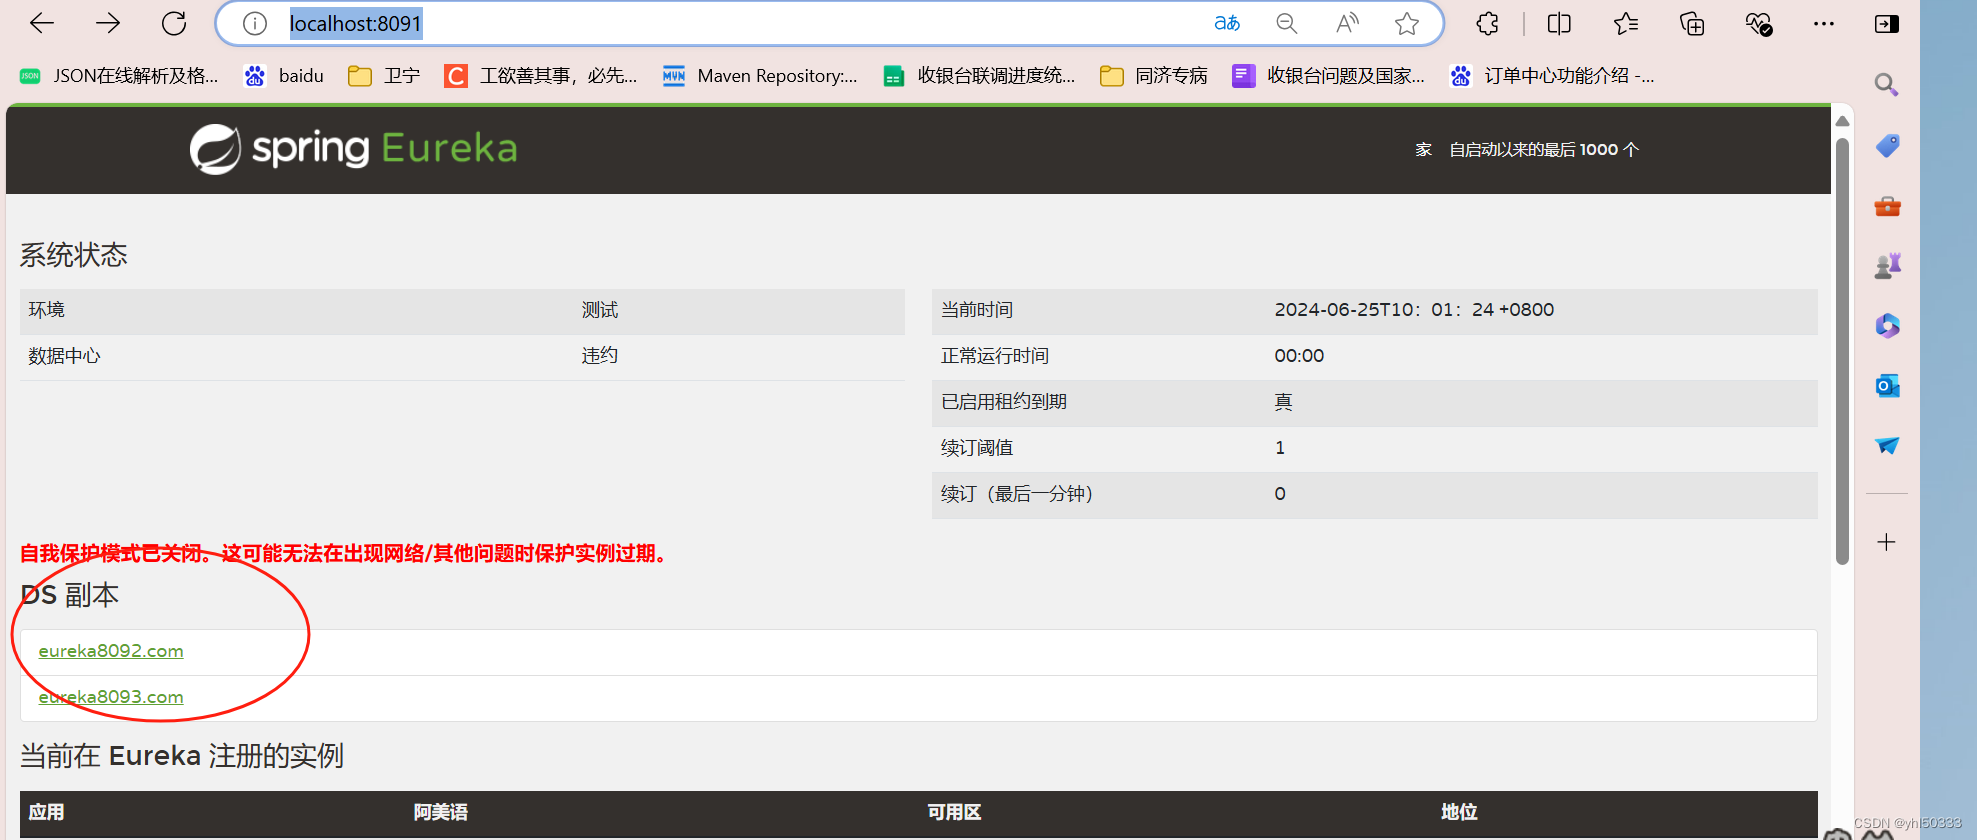Open the 订单中心功能介绍 bookmark
Screen dimensions: 1977x840
point(1552,76)
